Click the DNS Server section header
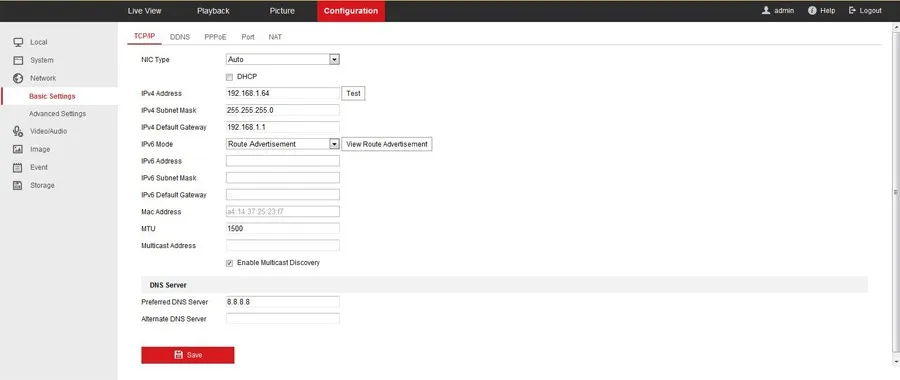Viewport: 900px width, 380px height. pyautogui.click(x=504, y=285)
